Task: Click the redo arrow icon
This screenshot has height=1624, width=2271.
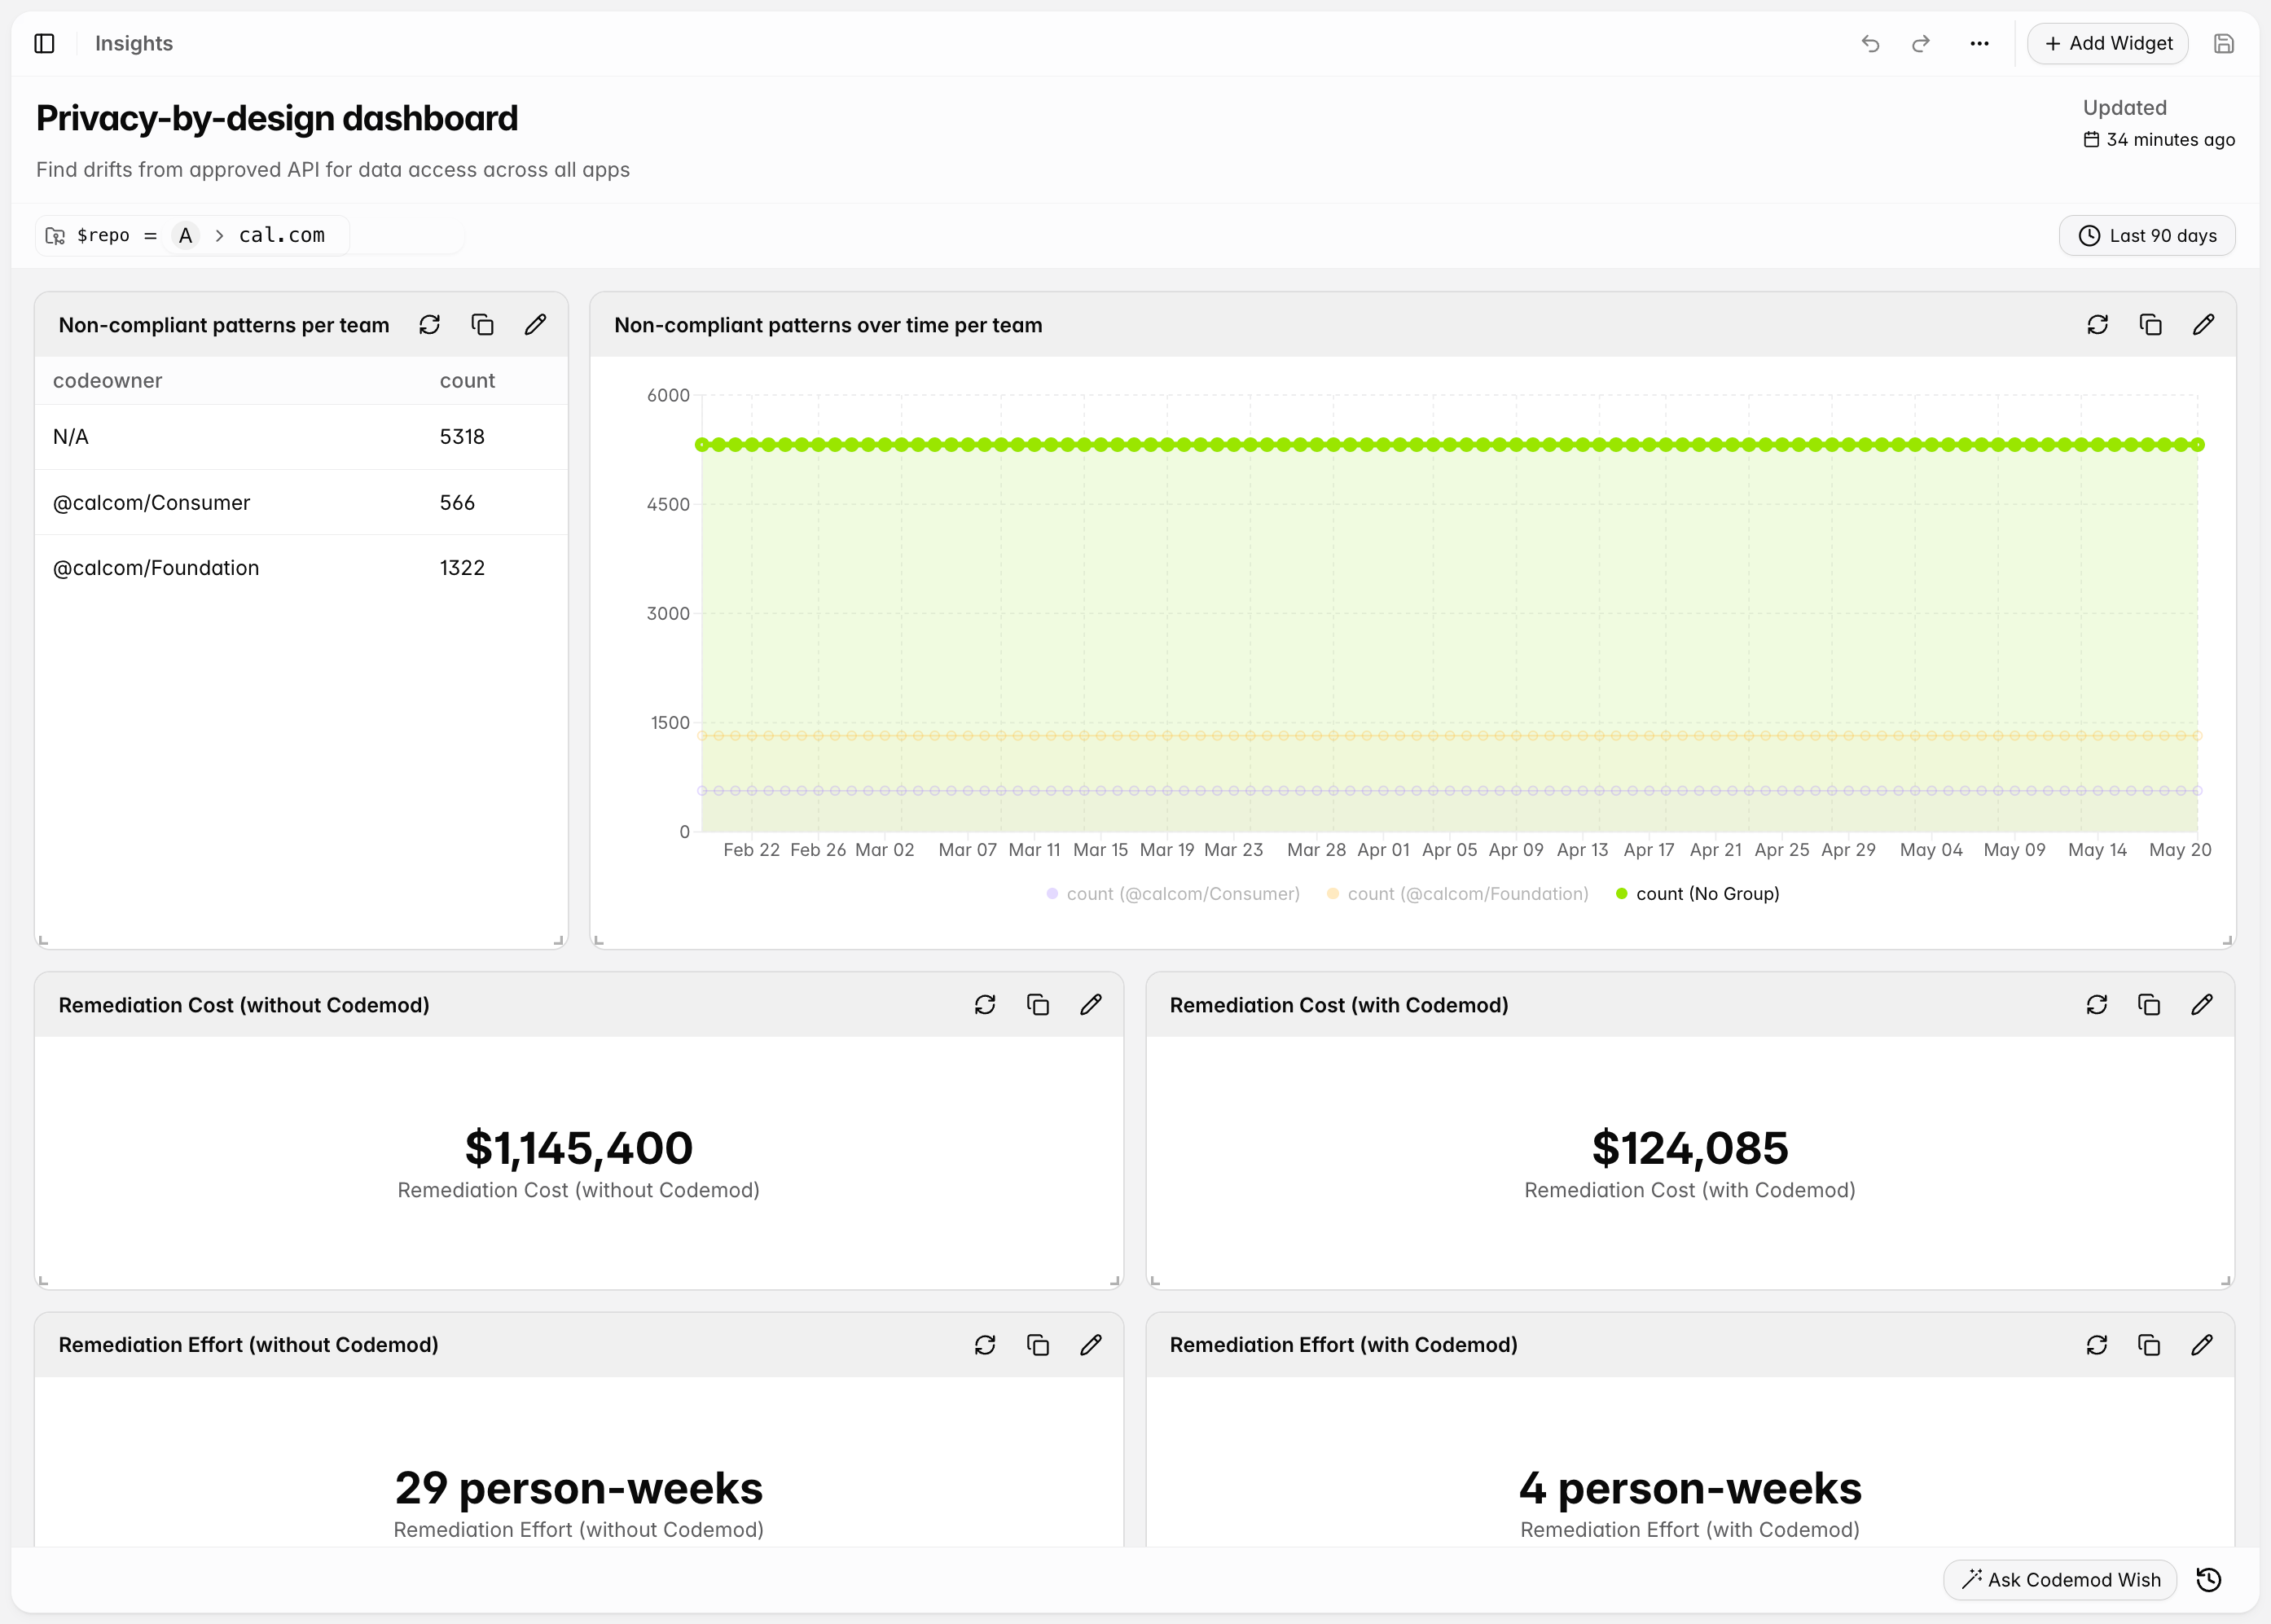Action: point(1920,44)
